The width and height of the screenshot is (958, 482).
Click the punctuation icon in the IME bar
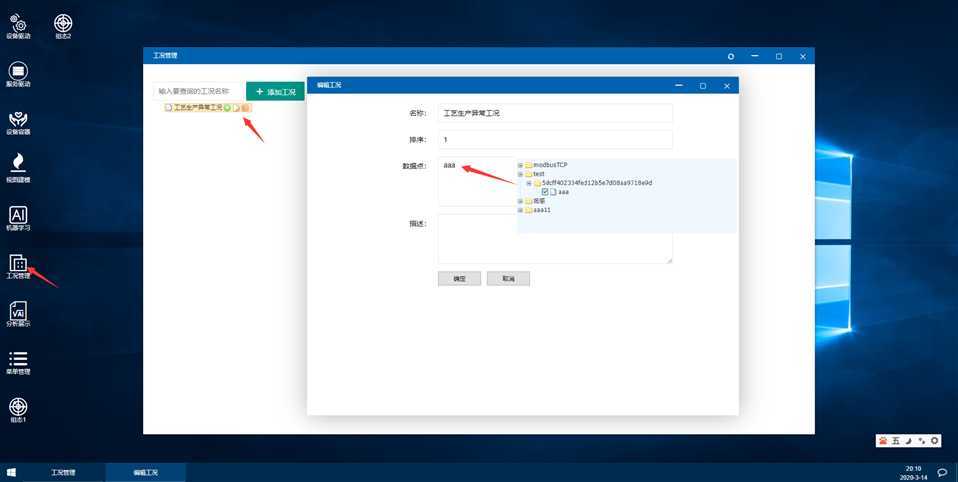[x=921, y=440]
